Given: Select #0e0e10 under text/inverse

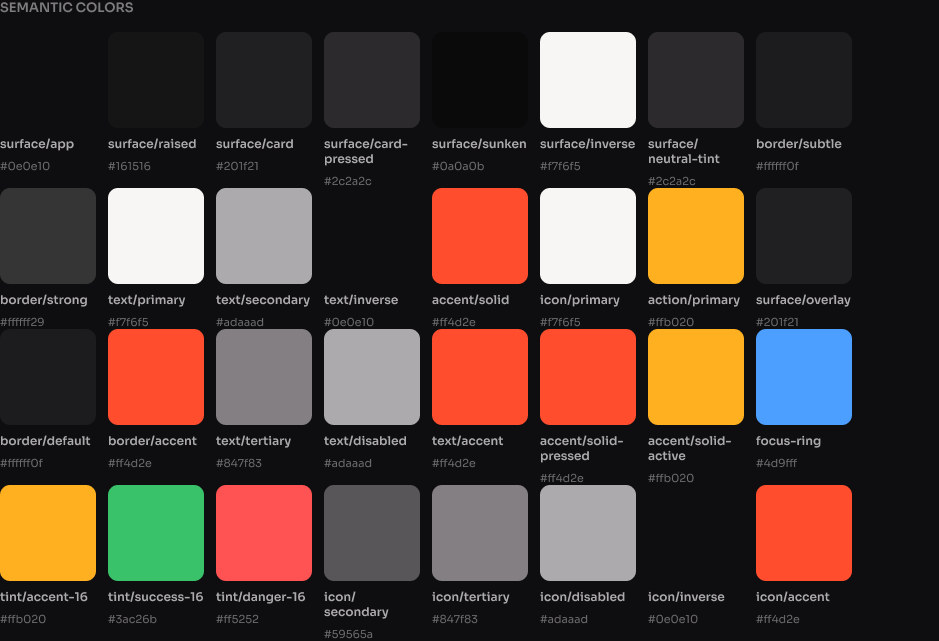Looking at the screenshot, I should [x=349, y=322].
